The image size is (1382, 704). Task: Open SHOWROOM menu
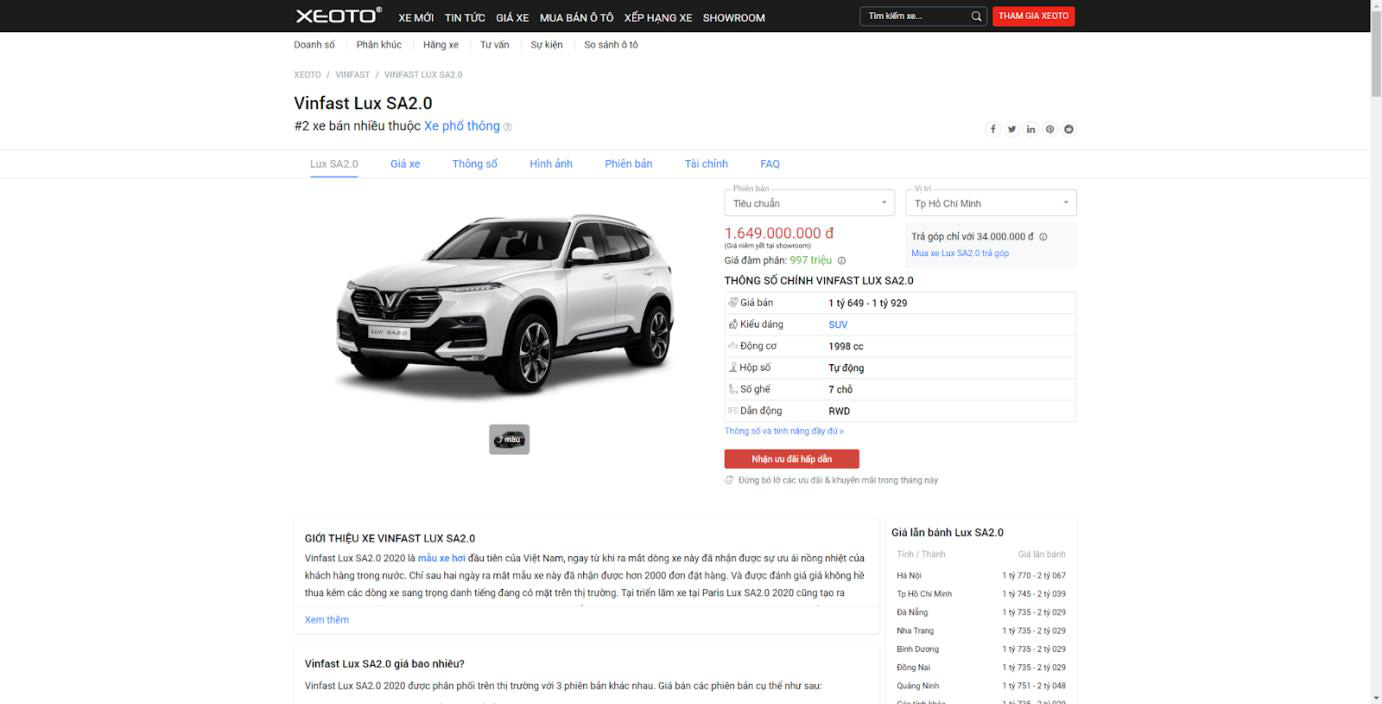pos(734,18)
